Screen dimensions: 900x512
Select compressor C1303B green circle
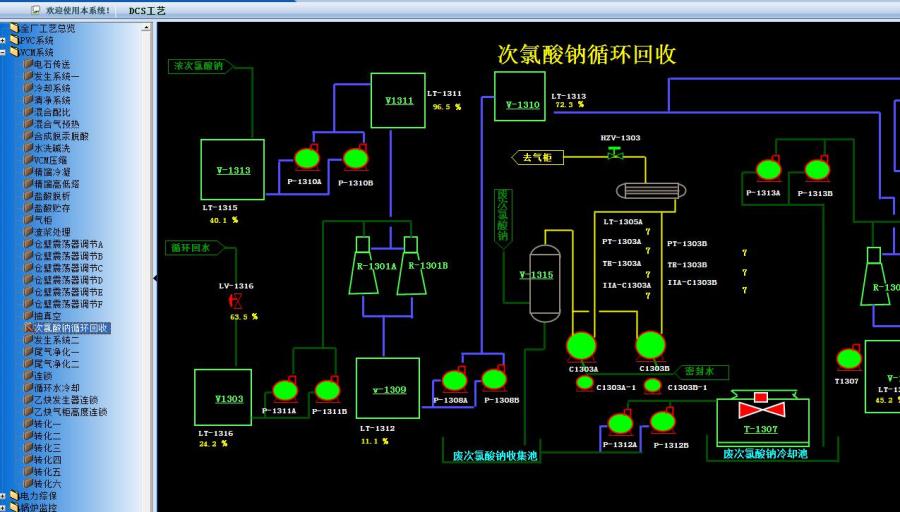point(650,346)
